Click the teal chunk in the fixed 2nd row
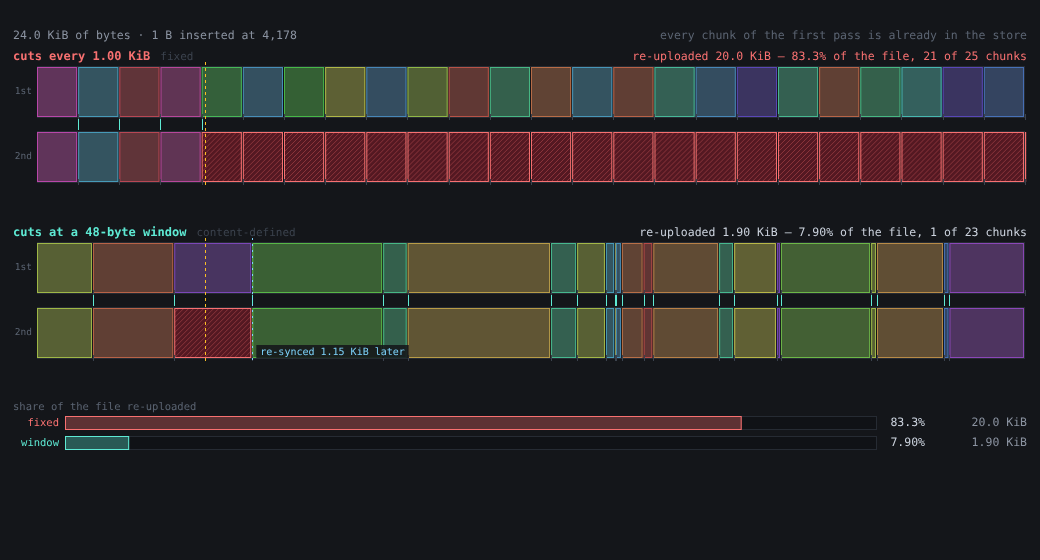Screen dimensions: 1040x560 click(98, 157)
